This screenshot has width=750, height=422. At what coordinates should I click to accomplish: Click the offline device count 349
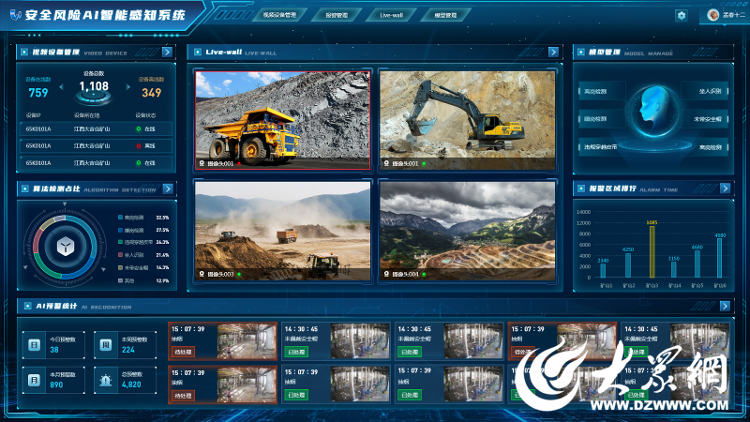point(151,93)
